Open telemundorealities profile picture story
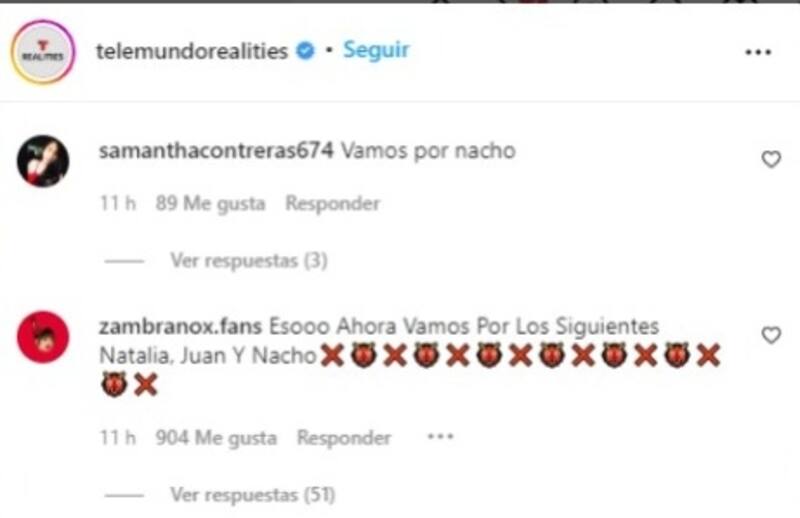This screenshot has width=800, height=518. click(43, 52)
